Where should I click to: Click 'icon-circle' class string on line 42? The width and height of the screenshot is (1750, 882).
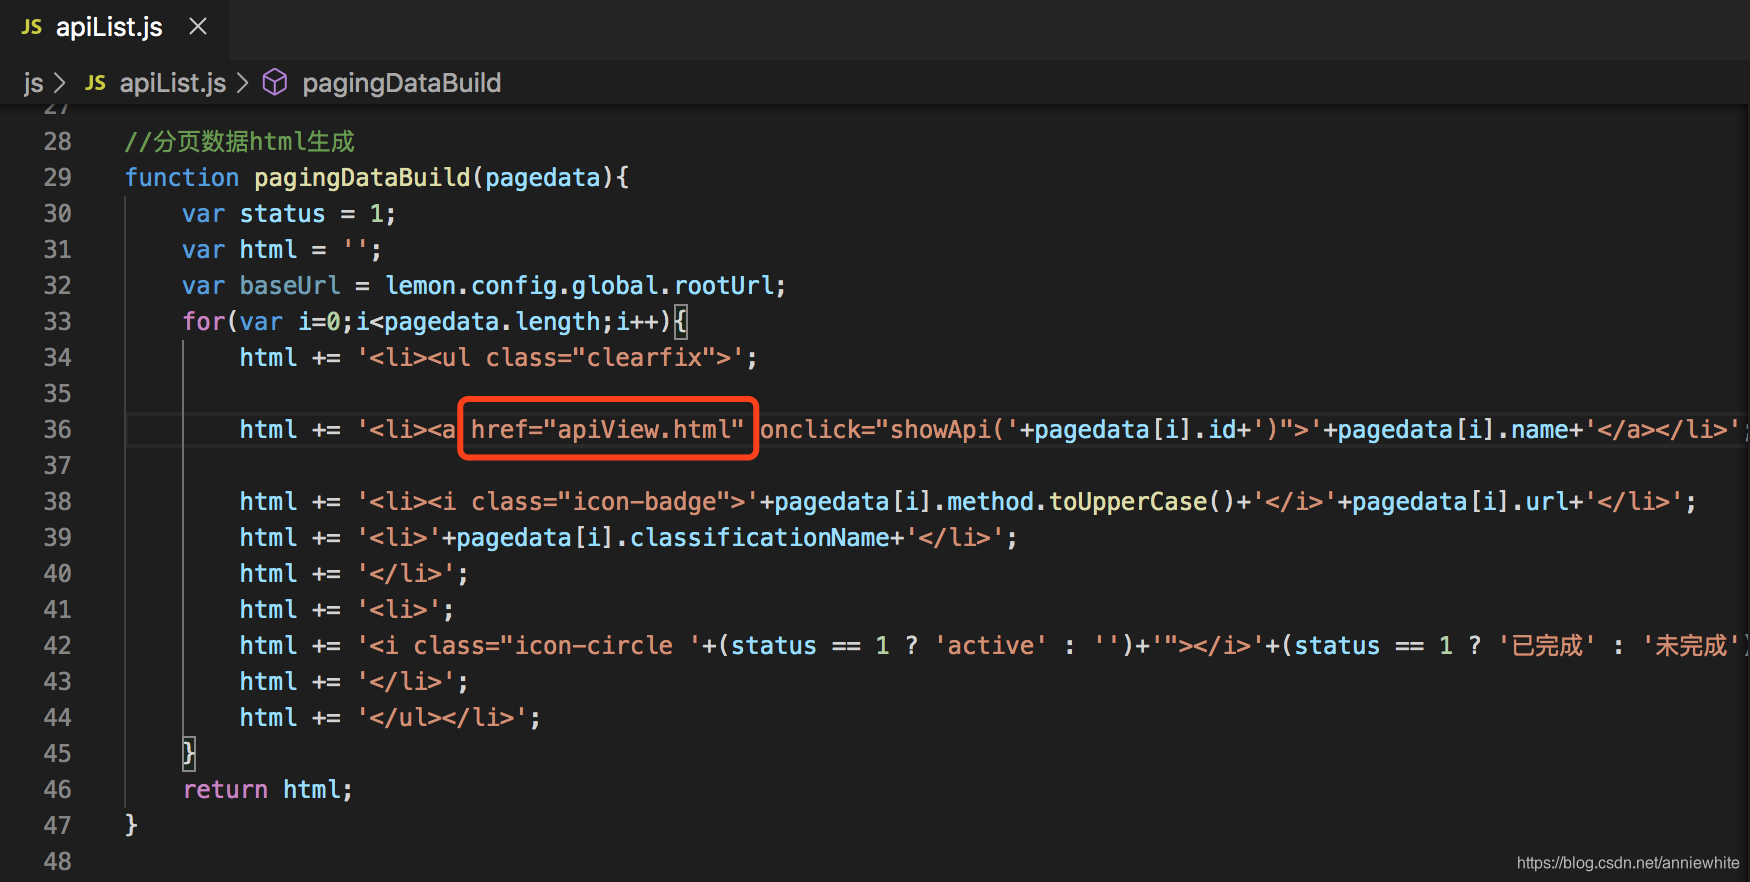[x=593, y=645]
